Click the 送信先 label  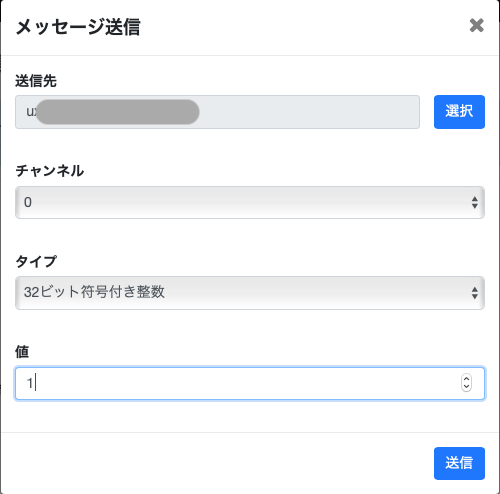(36, 81)
